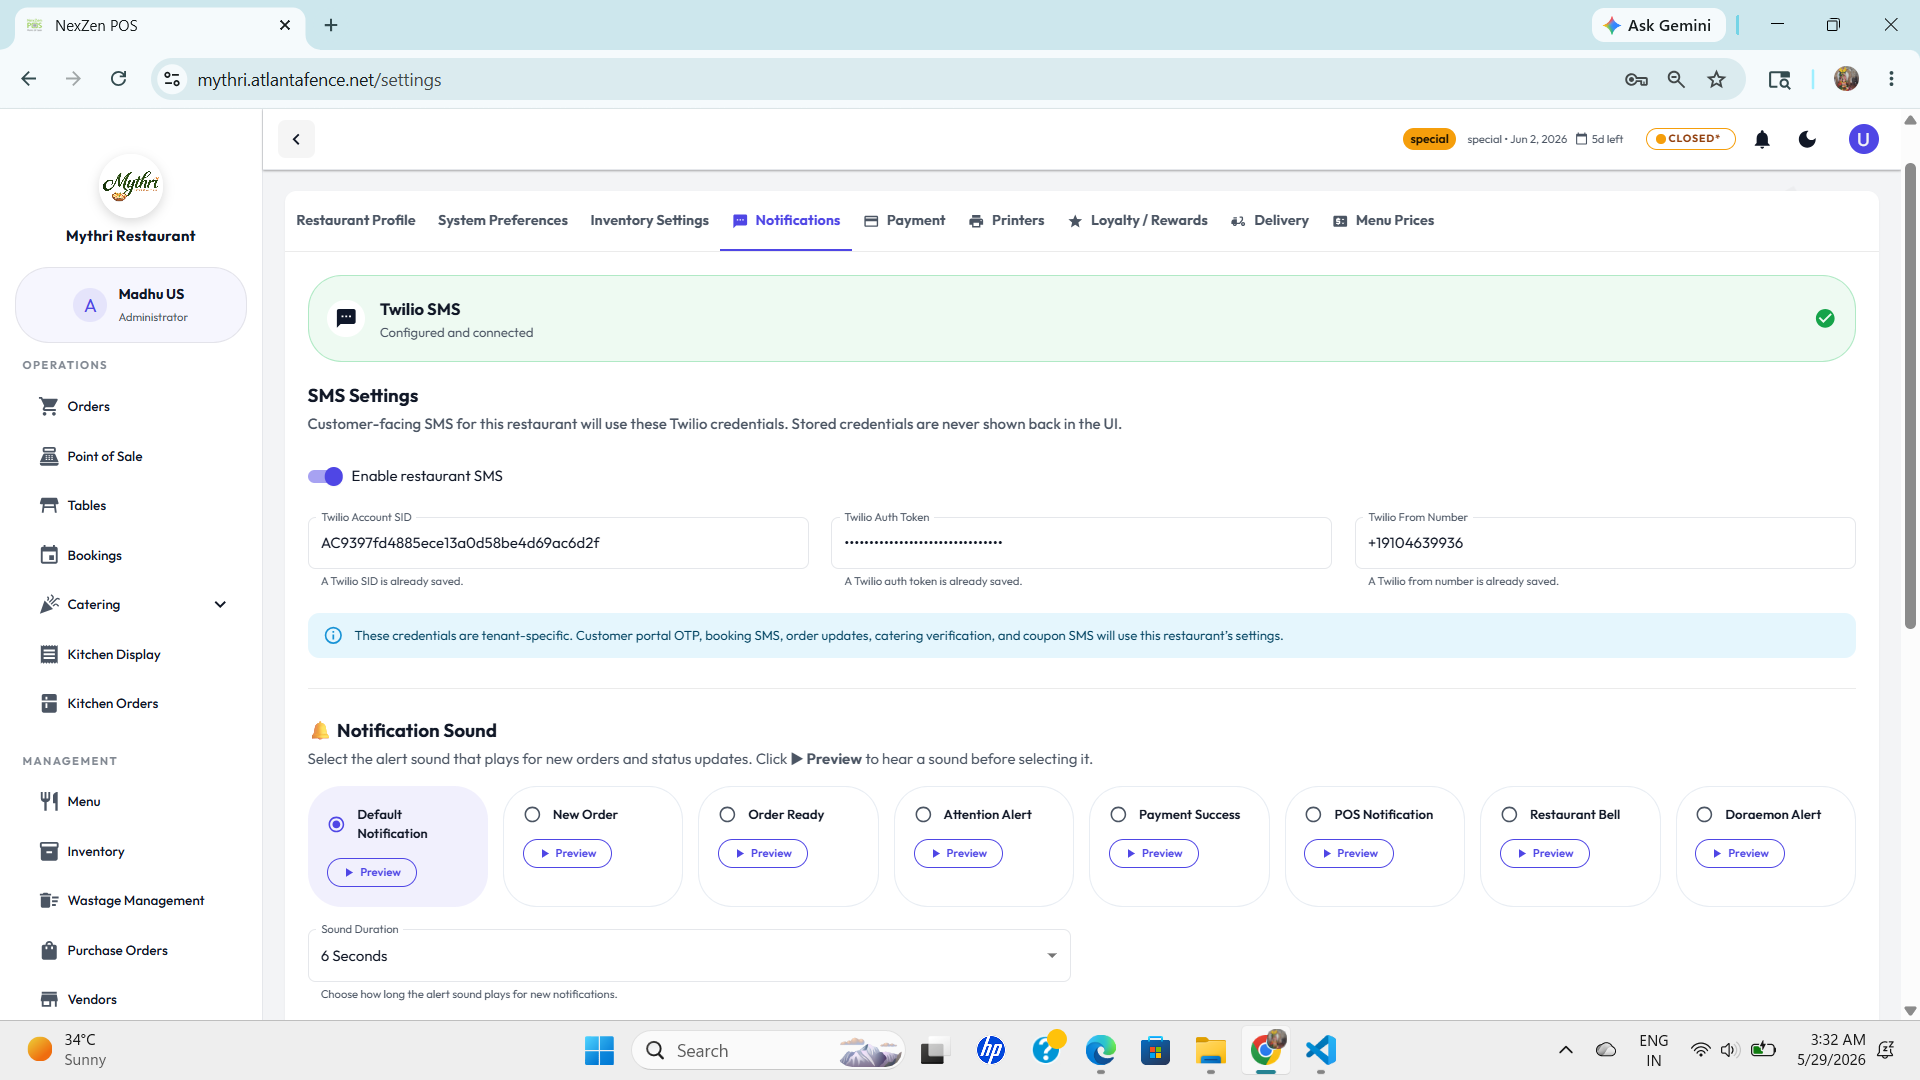The width and height of the screenshot is (1920, 1080).
Task: Click the Vendors icon in sidebar
Action: pyautogui.click(x=48, y=999)
